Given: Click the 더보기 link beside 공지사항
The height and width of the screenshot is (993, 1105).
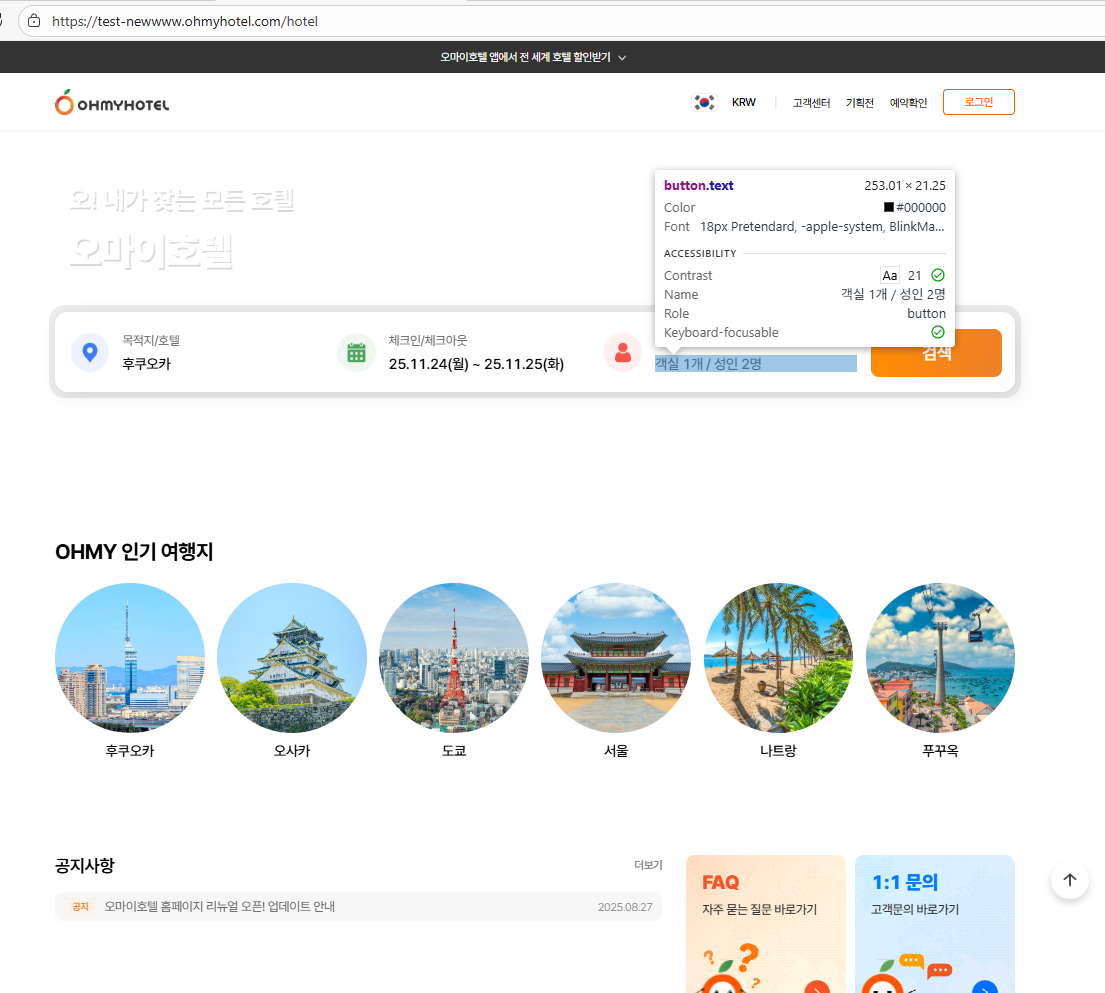Looking at the screenshot, I should [x=648, y=865].
